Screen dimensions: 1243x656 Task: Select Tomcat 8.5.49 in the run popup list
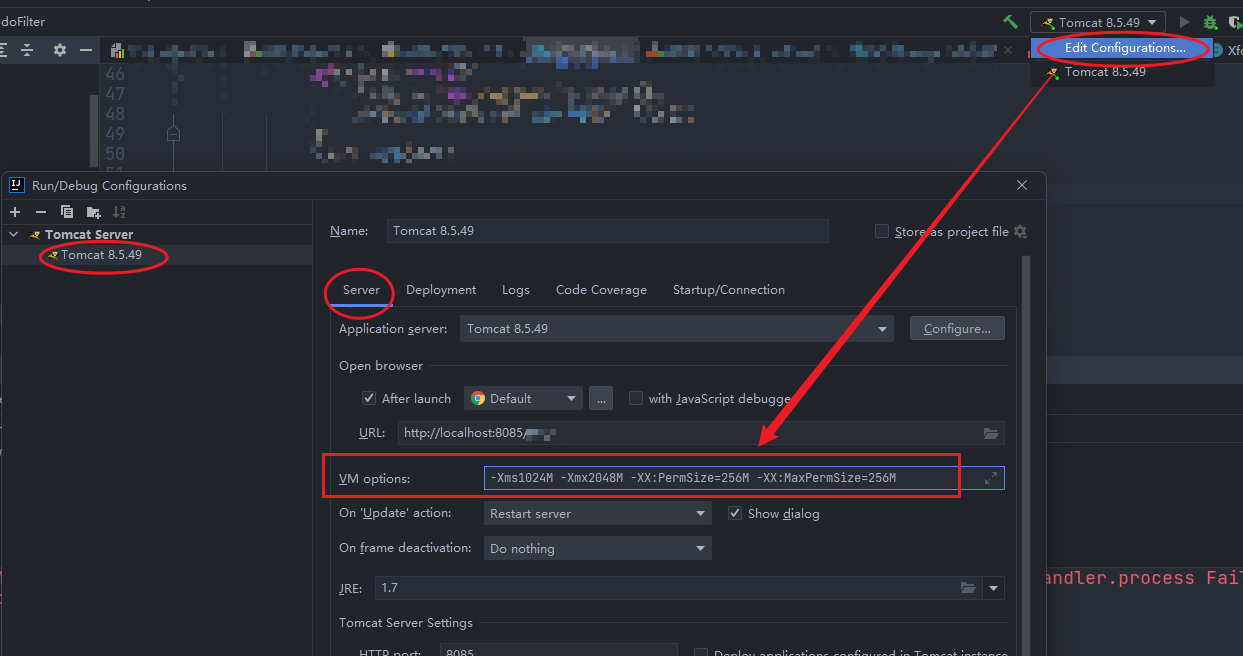[x=1122, y=72]
